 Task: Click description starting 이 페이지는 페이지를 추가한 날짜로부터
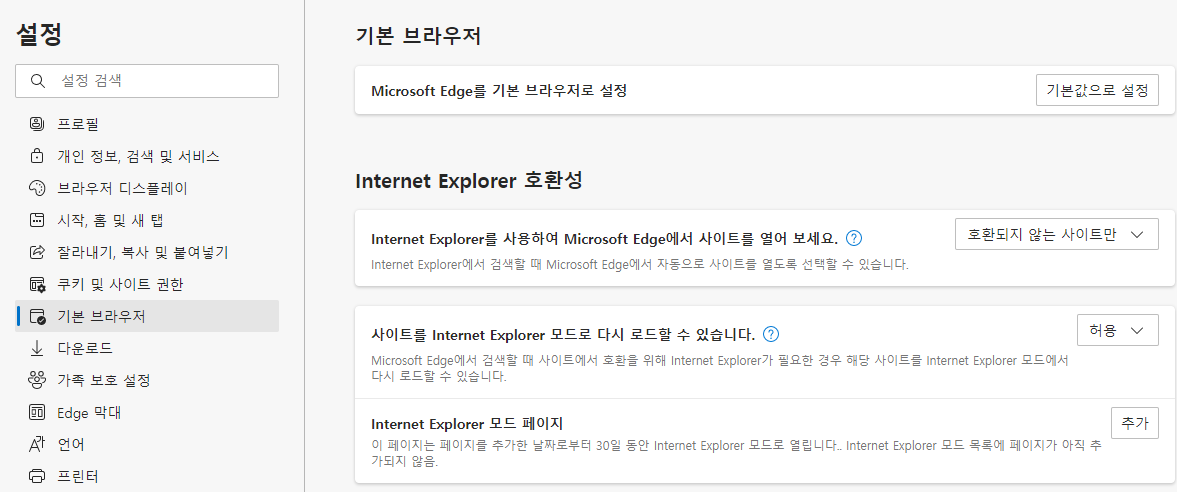736,453
